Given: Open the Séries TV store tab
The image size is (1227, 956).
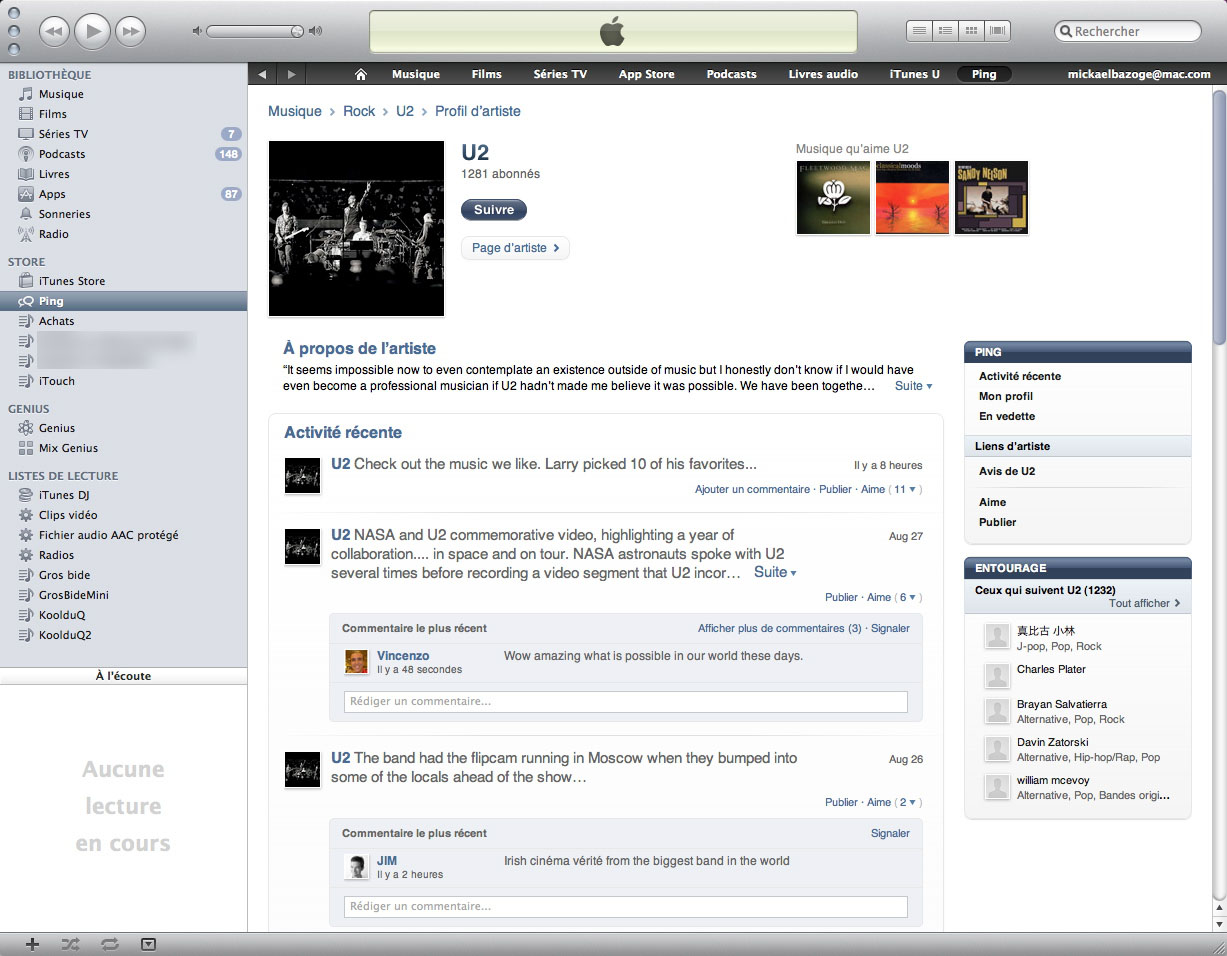Looking at the screenshot, I should point(560,74).
